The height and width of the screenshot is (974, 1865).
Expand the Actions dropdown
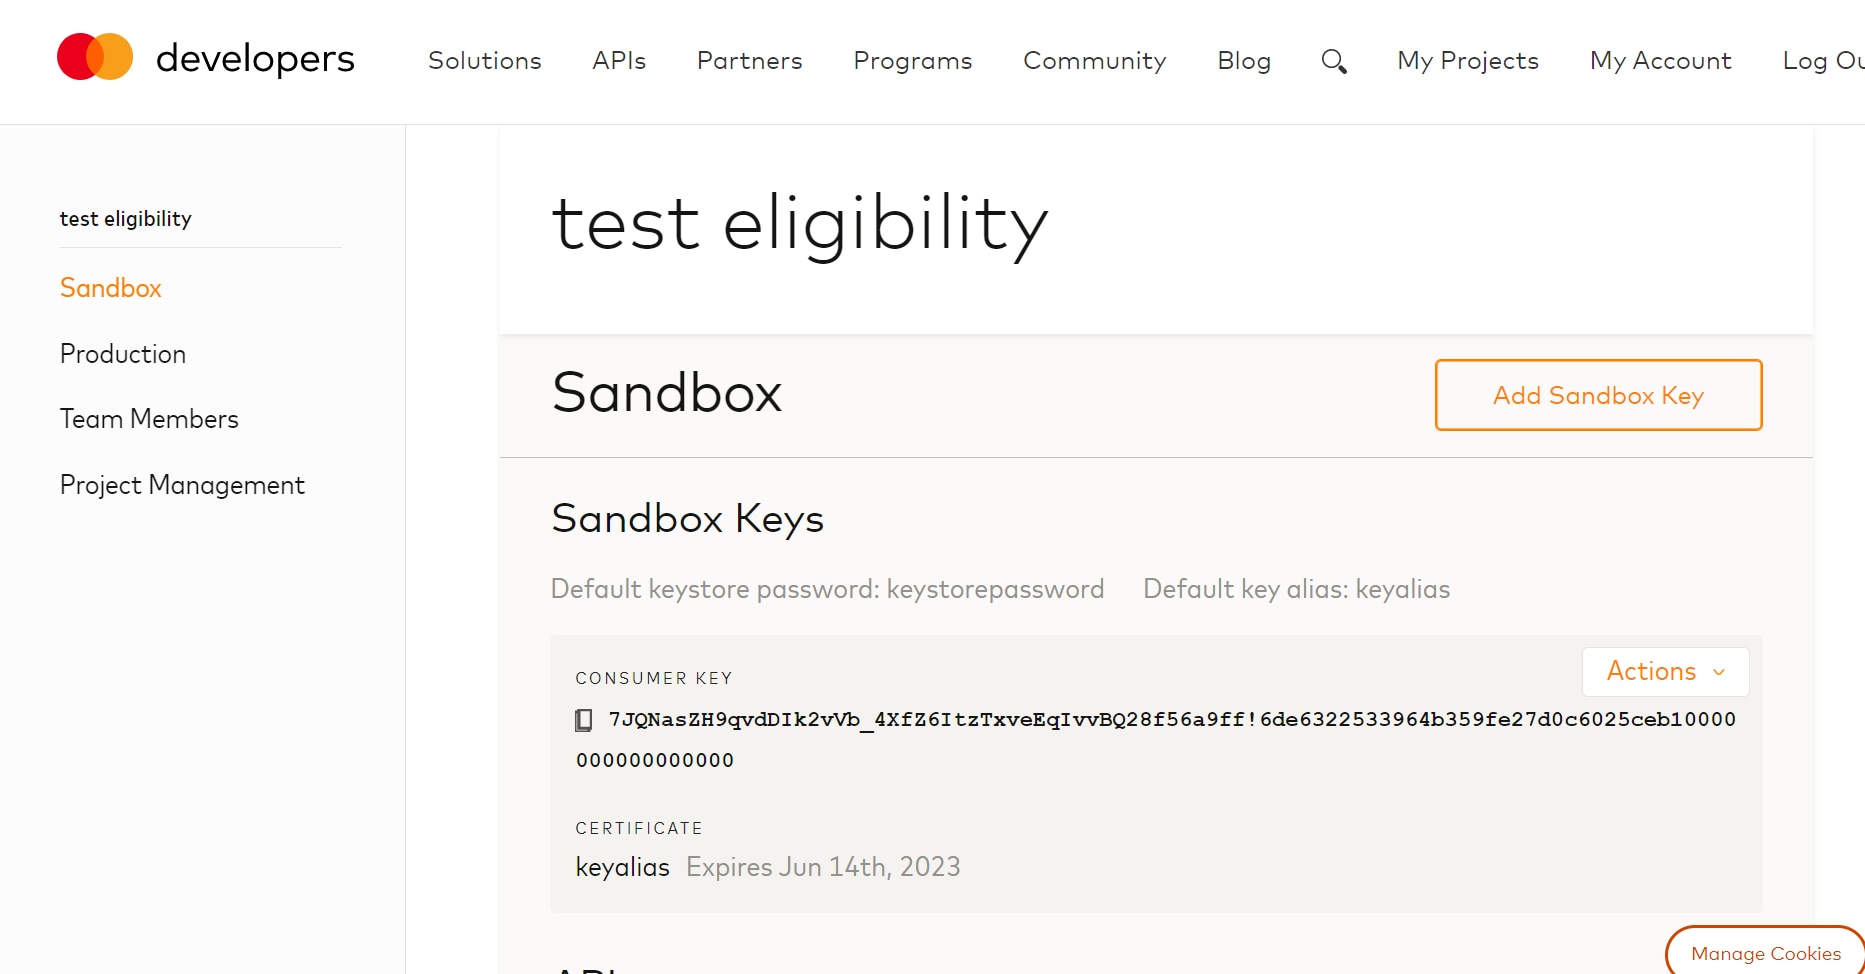pyautogui.click(x=1665, y=671)
